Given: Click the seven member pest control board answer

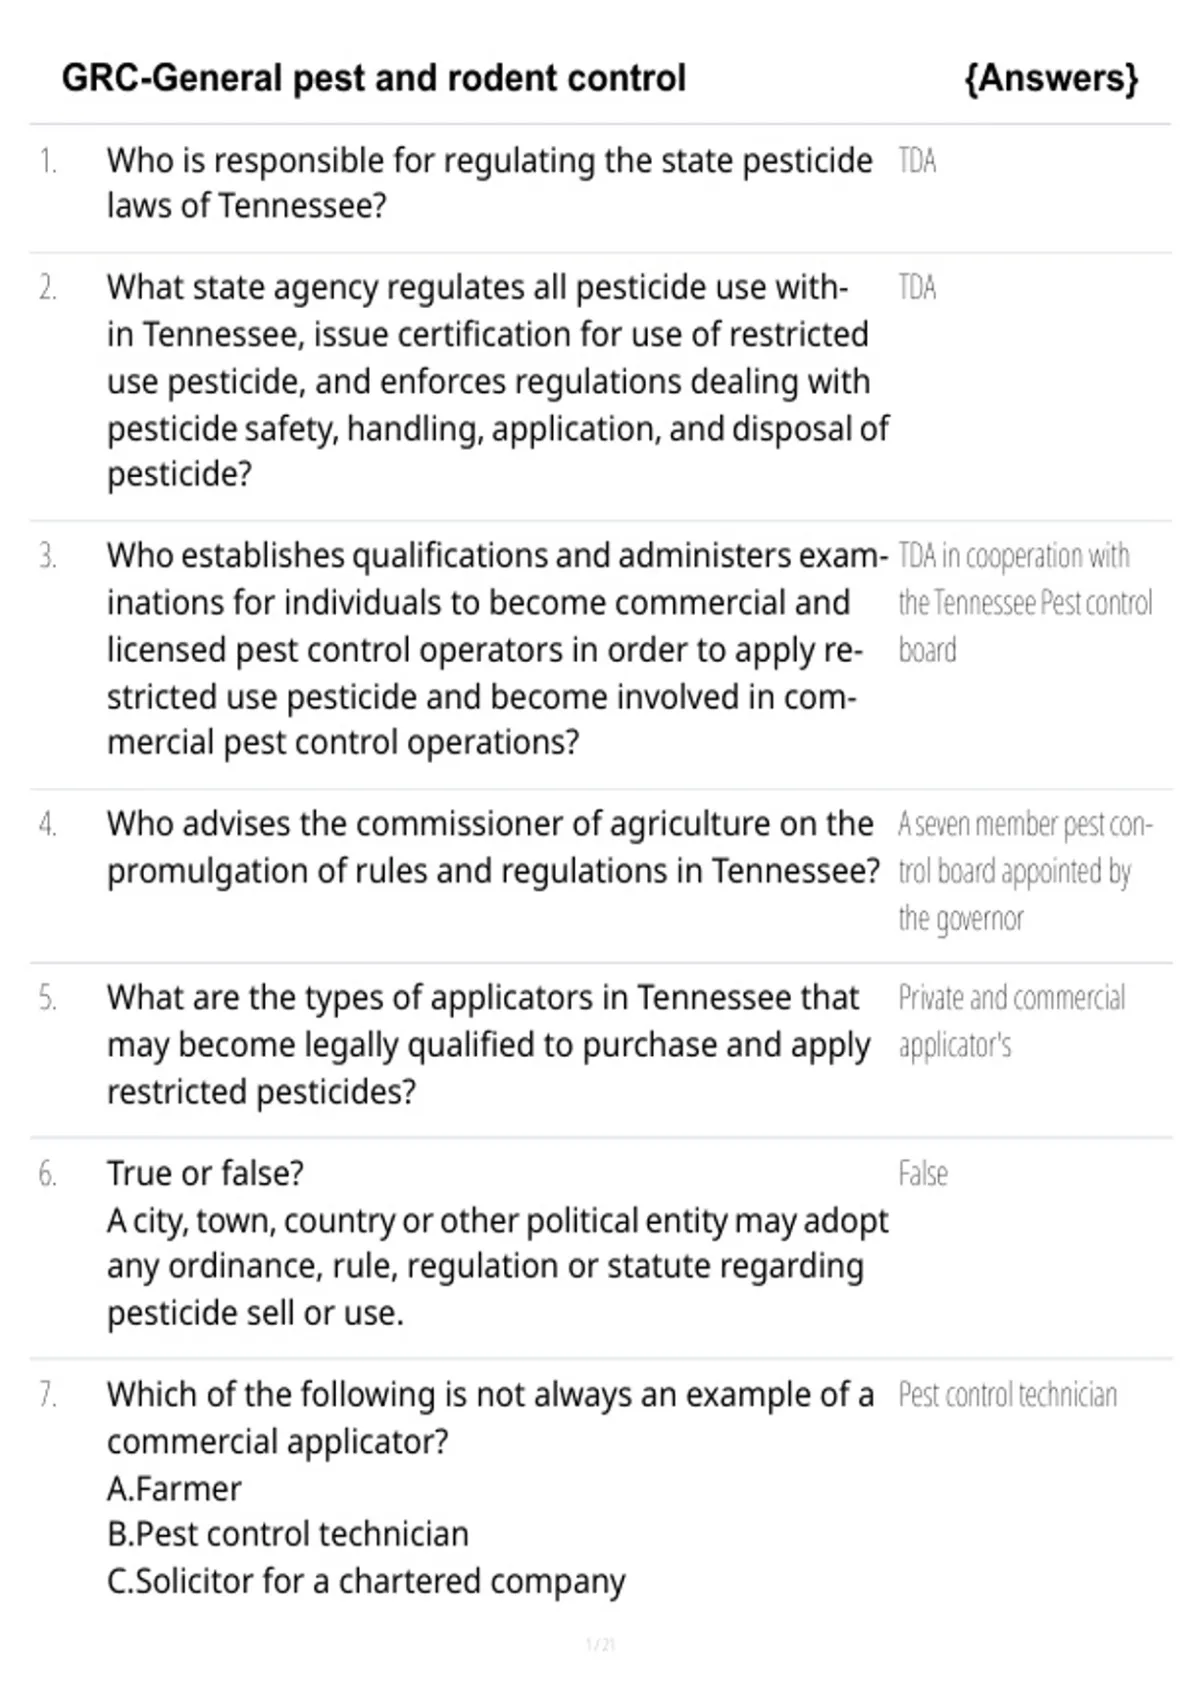Looking at the screenshot, I should (1025, 871).
